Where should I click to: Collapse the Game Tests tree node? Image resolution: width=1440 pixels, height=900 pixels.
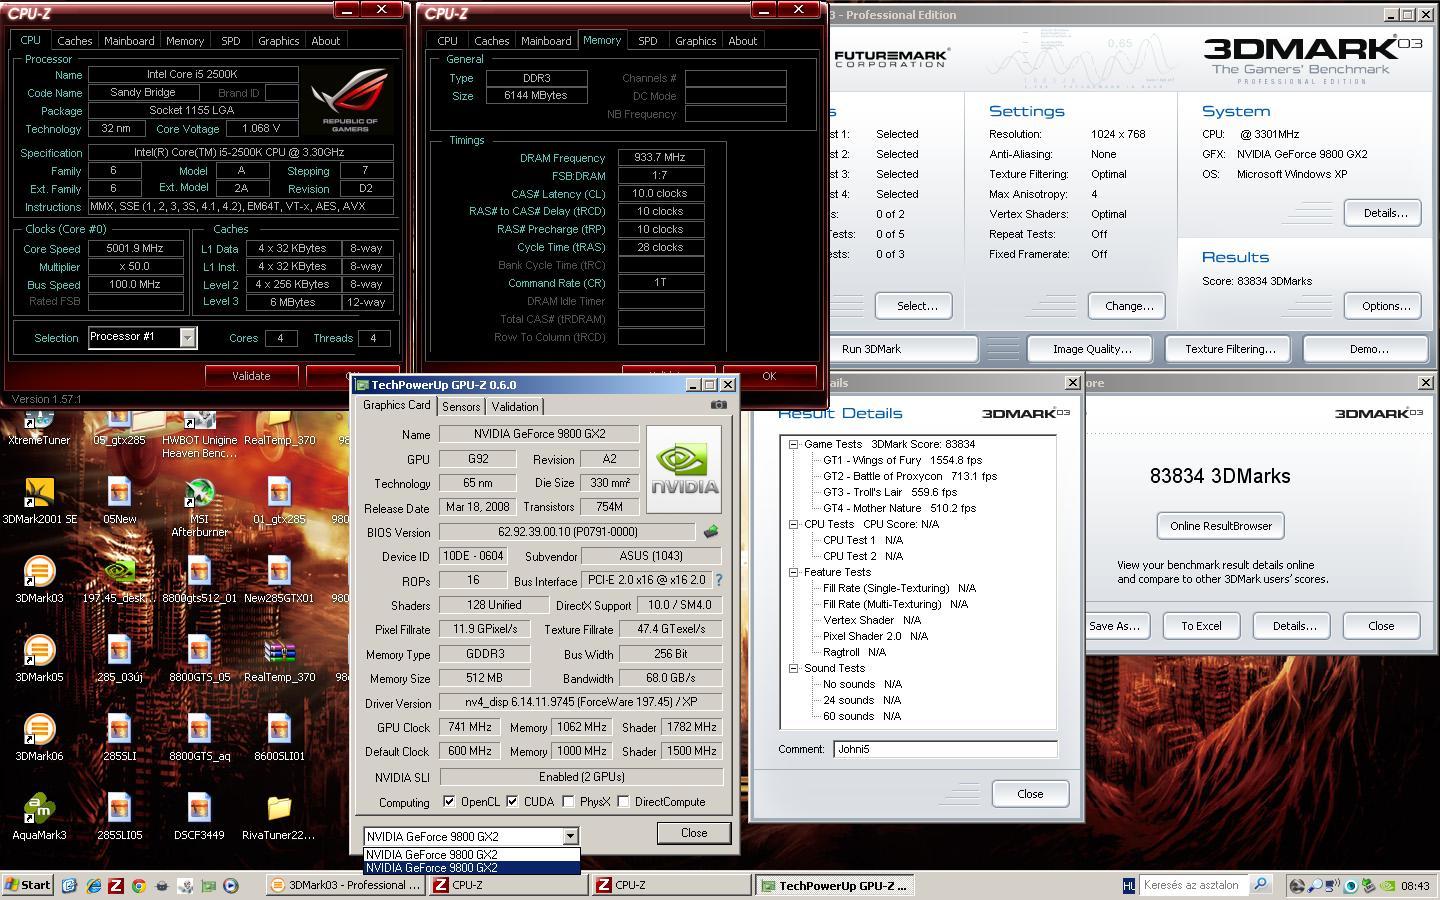793,444
